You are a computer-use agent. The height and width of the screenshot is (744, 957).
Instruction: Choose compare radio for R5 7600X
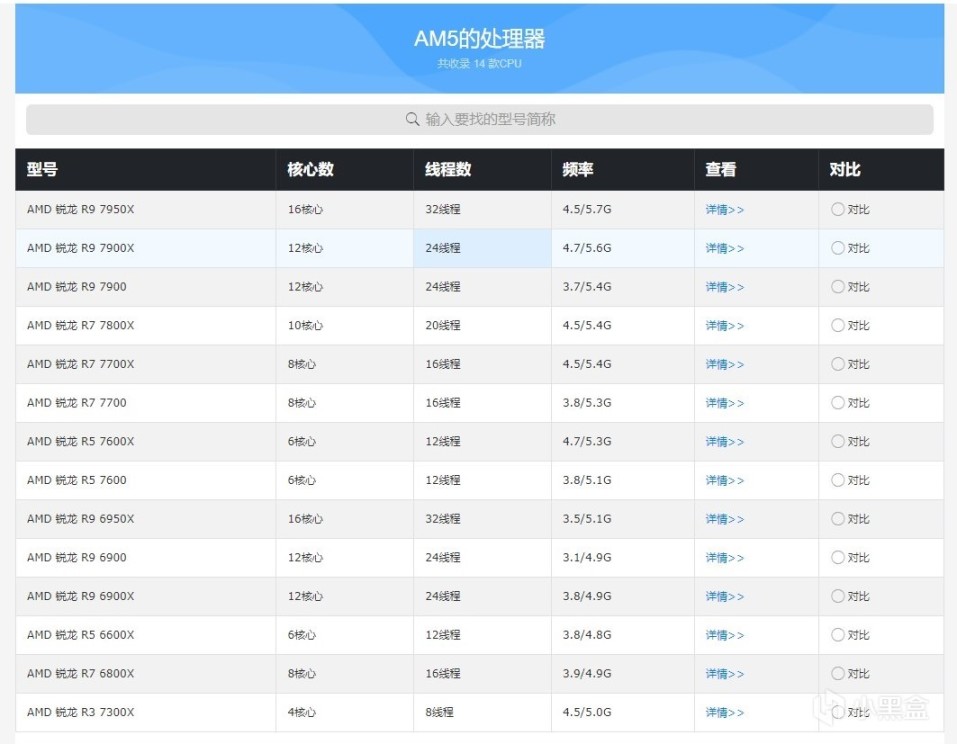837,441
